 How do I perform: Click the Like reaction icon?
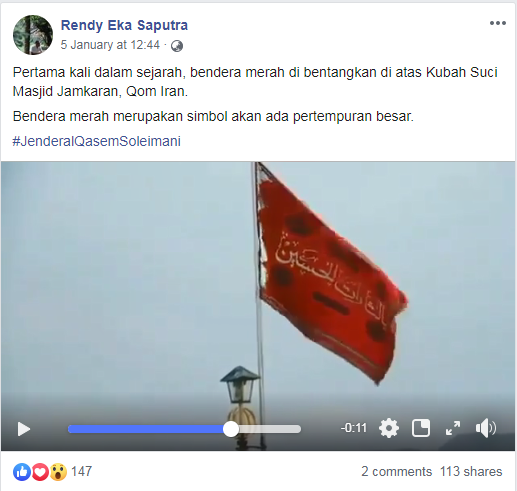click(22, 472)
